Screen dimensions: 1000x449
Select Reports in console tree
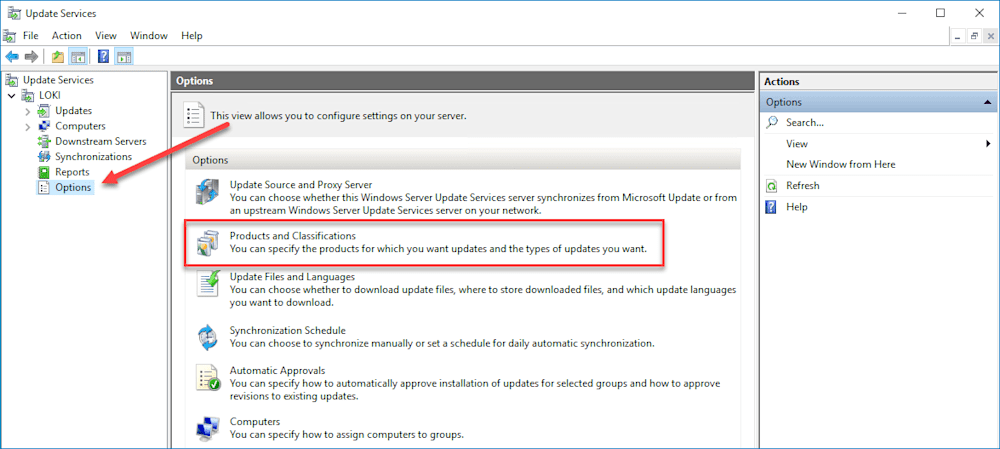click(x=72, y=172)
